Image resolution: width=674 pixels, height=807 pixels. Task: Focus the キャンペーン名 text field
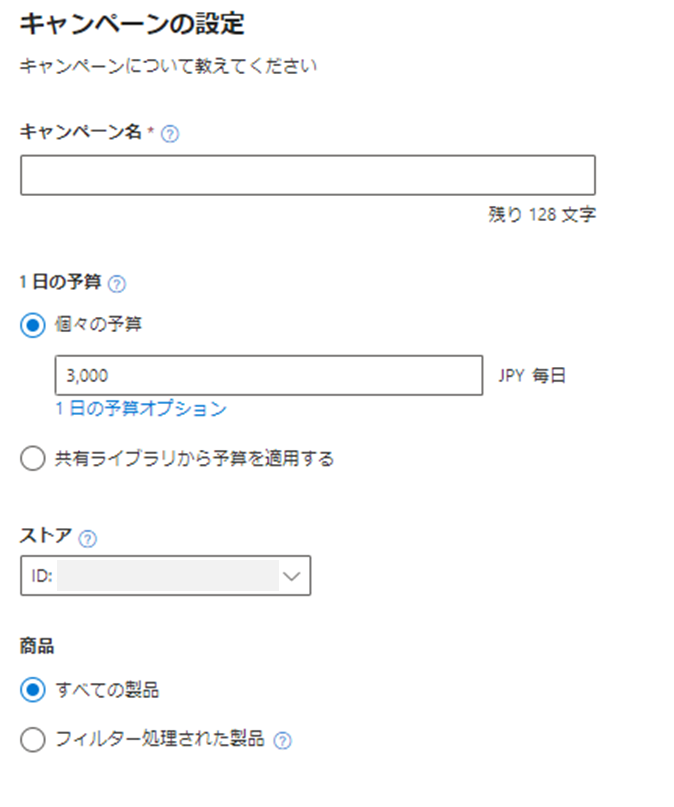click(x=308, y=175)
